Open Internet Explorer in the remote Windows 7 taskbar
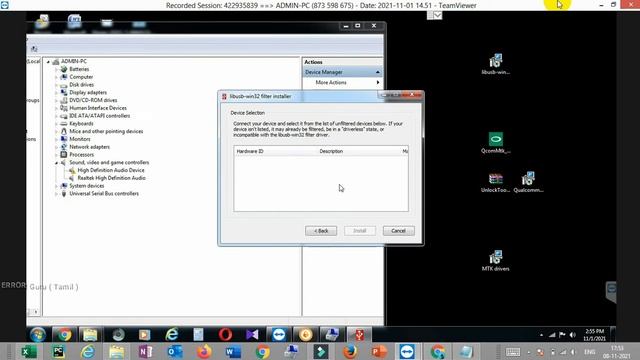 (x=172, y=335)
